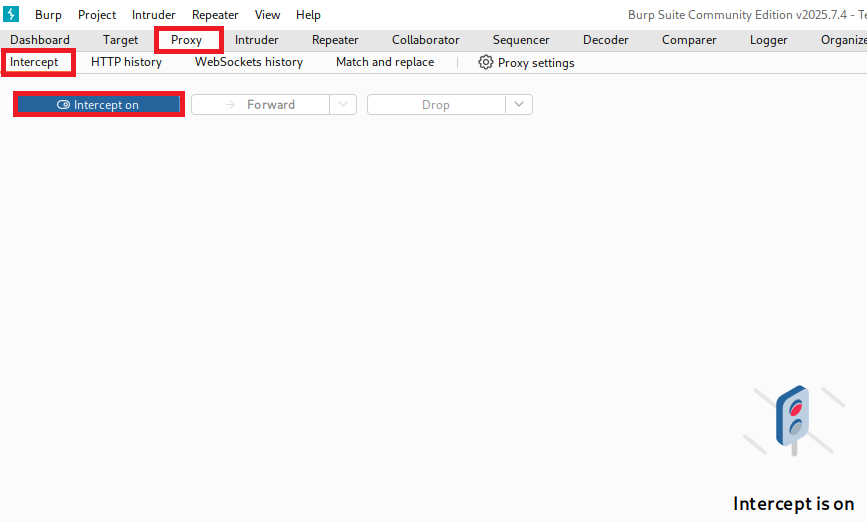Open the Help menu
The width and height of the screenshot is (867, 522).
pos(308,15)
